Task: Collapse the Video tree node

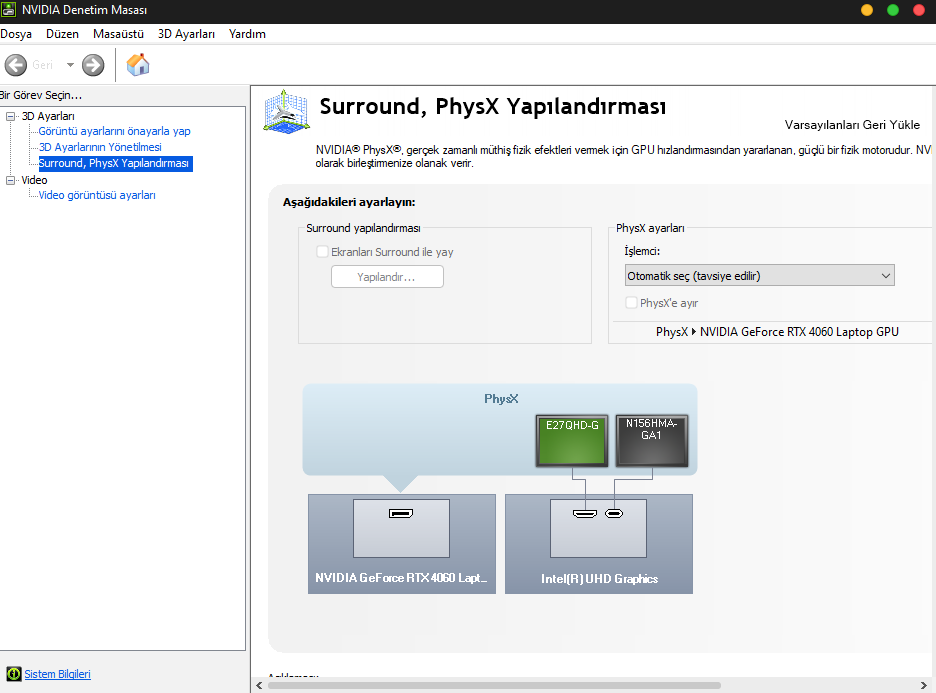Action: tap(11, 180)
